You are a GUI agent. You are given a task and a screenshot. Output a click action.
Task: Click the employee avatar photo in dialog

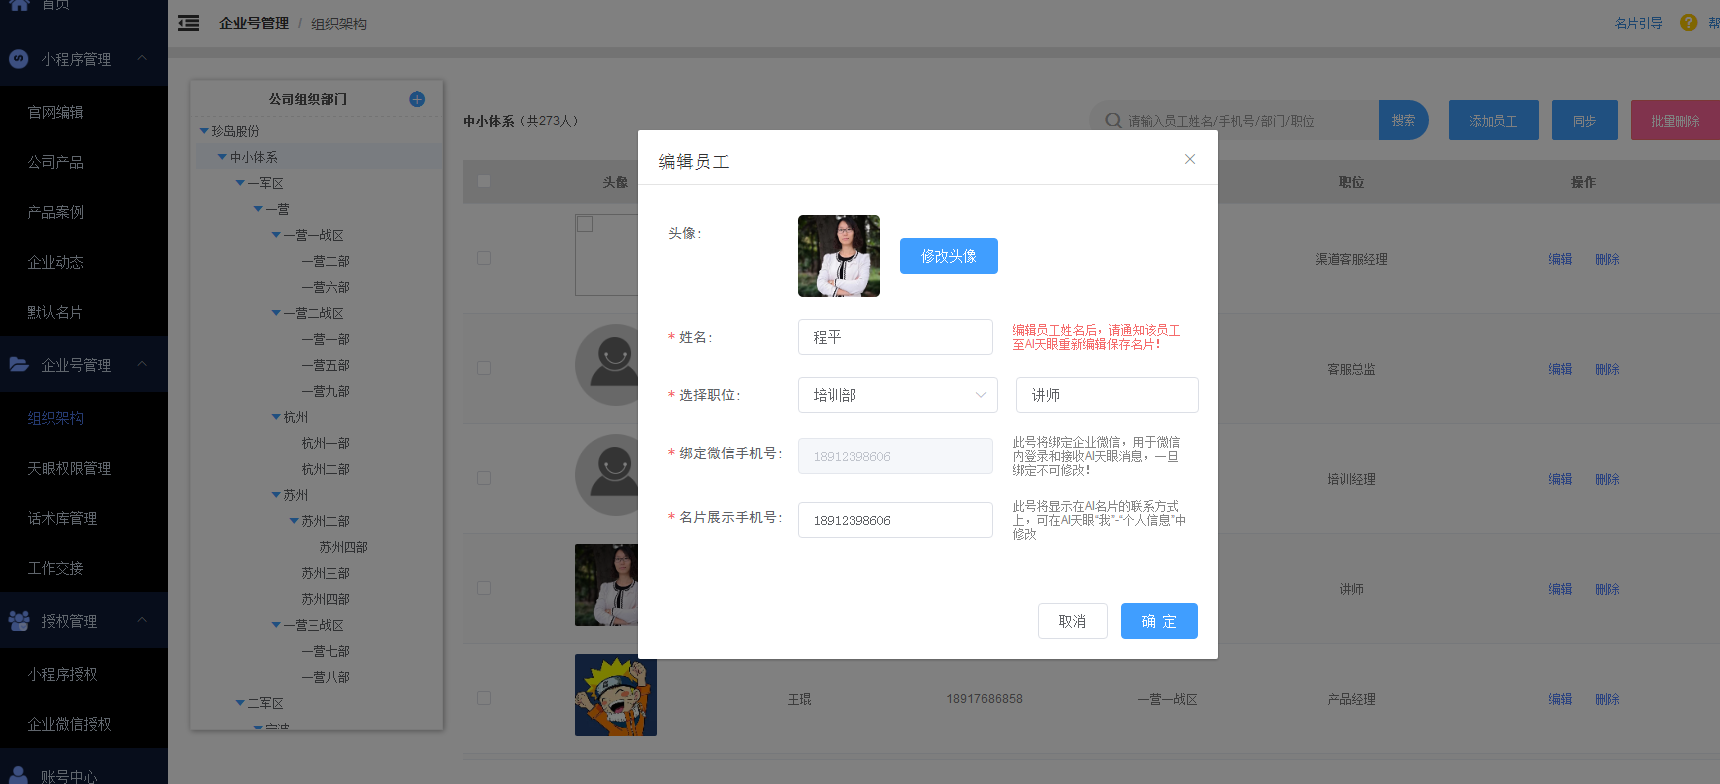click(x=838, y=256)
